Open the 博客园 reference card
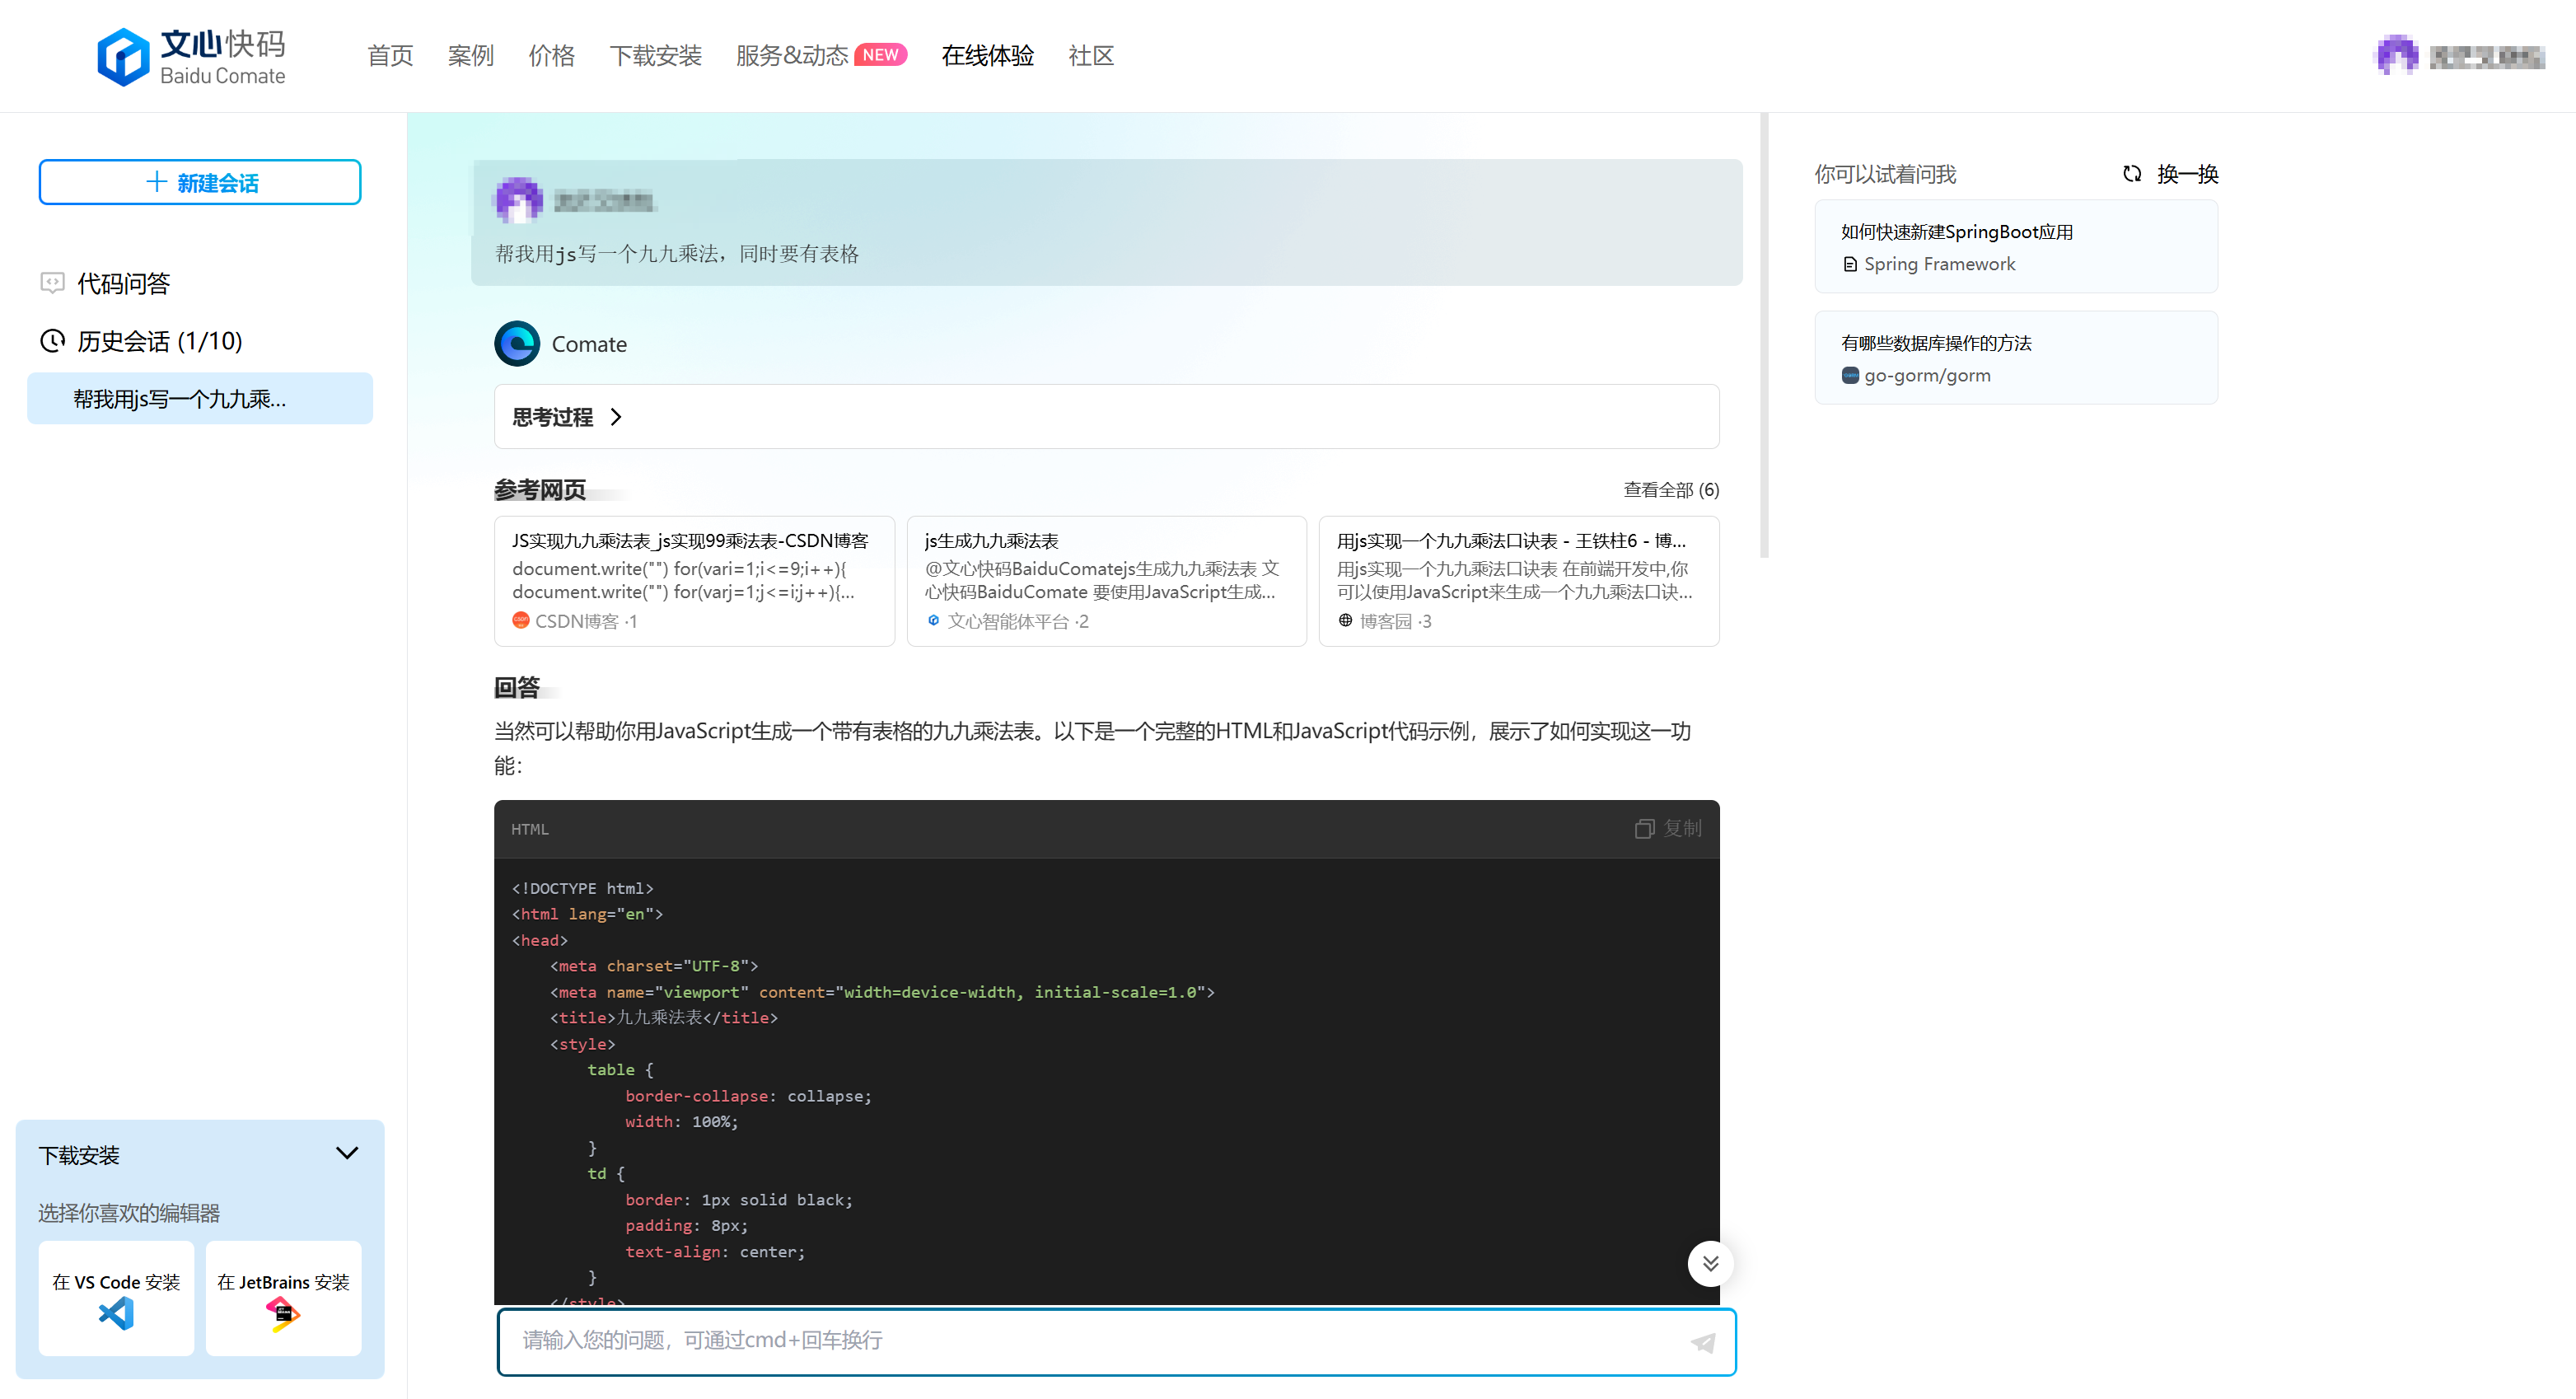The image size is (2576, 1399). click(x=1519, y=581)
